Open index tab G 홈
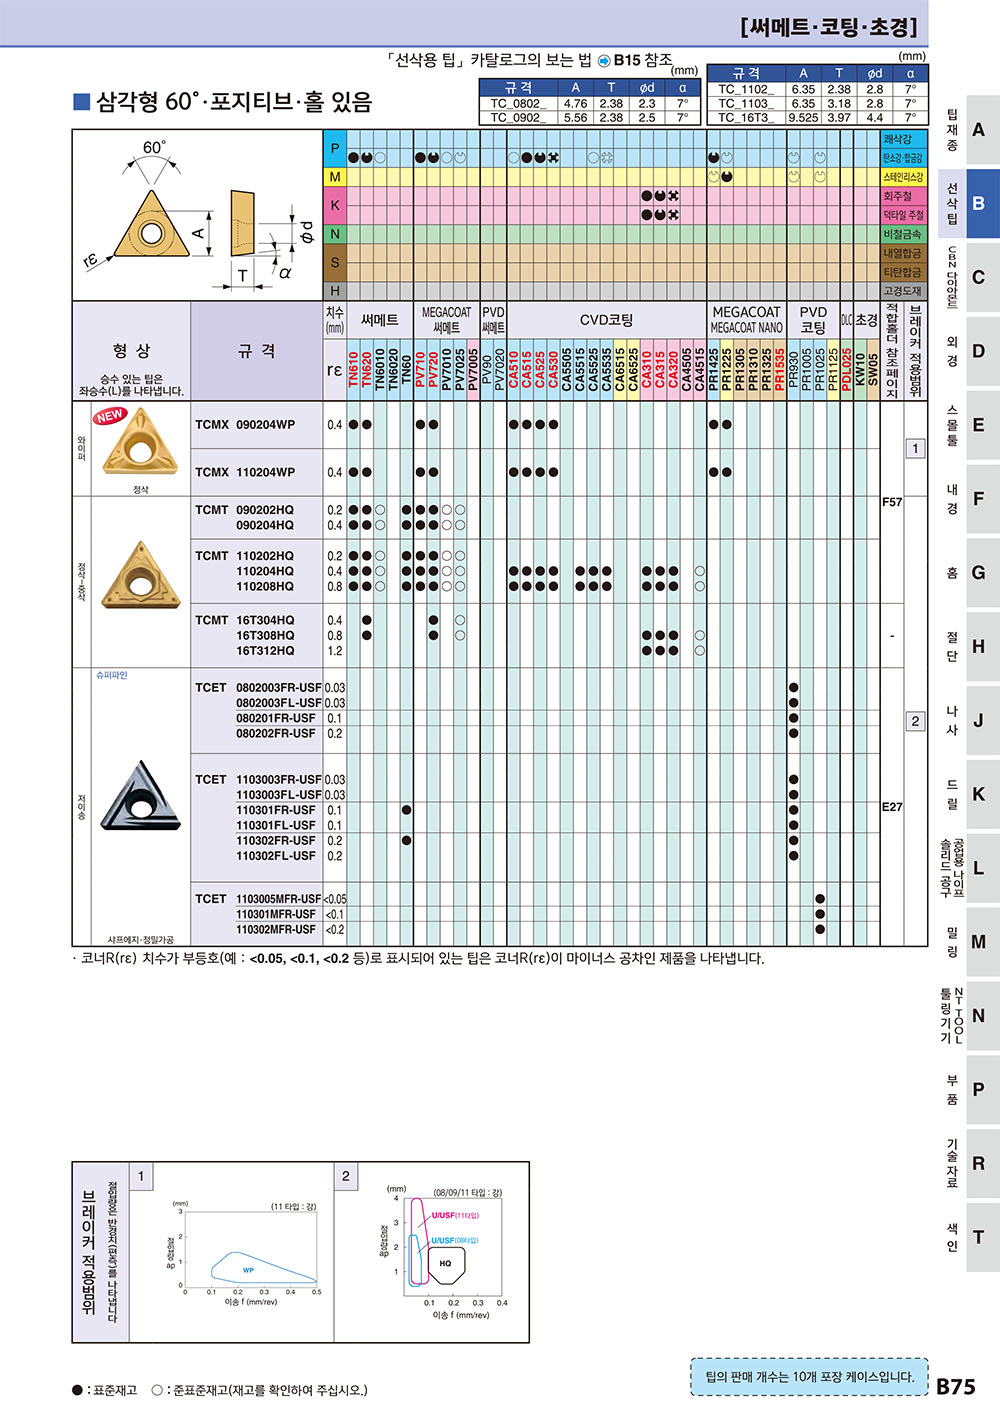The height and width of the screenshot is (1415, 1000). click(x=968, y=573)
